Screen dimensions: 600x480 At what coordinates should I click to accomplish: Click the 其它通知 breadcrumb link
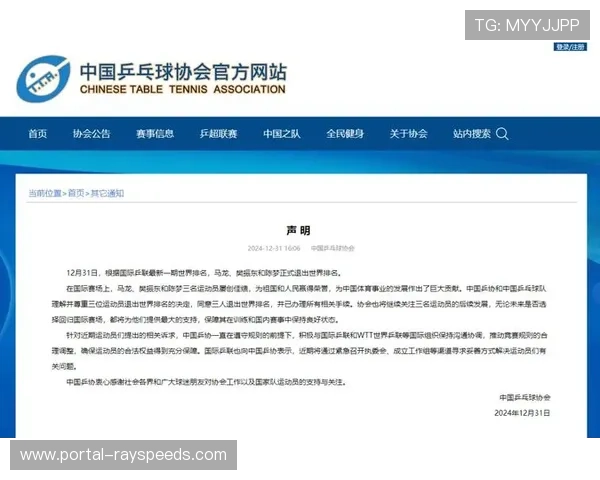click(107, 193)
